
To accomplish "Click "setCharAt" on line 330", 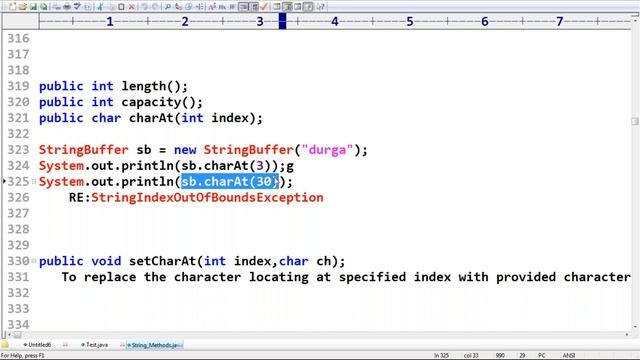I will pos(162,261).
